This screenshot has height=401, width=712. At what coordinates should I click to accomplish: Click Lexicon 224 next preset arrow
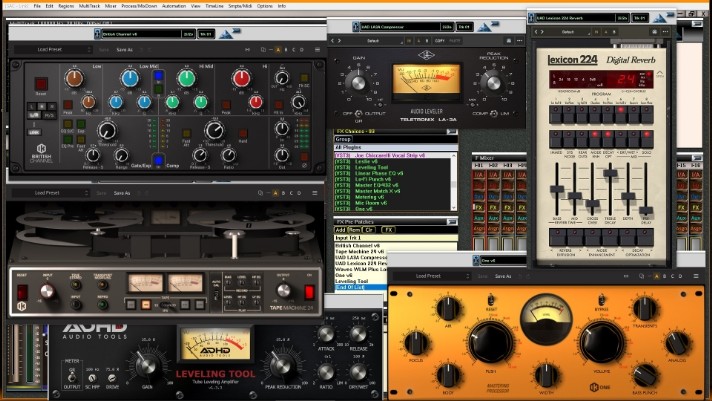pyautogui.click(x=542, y=32)
